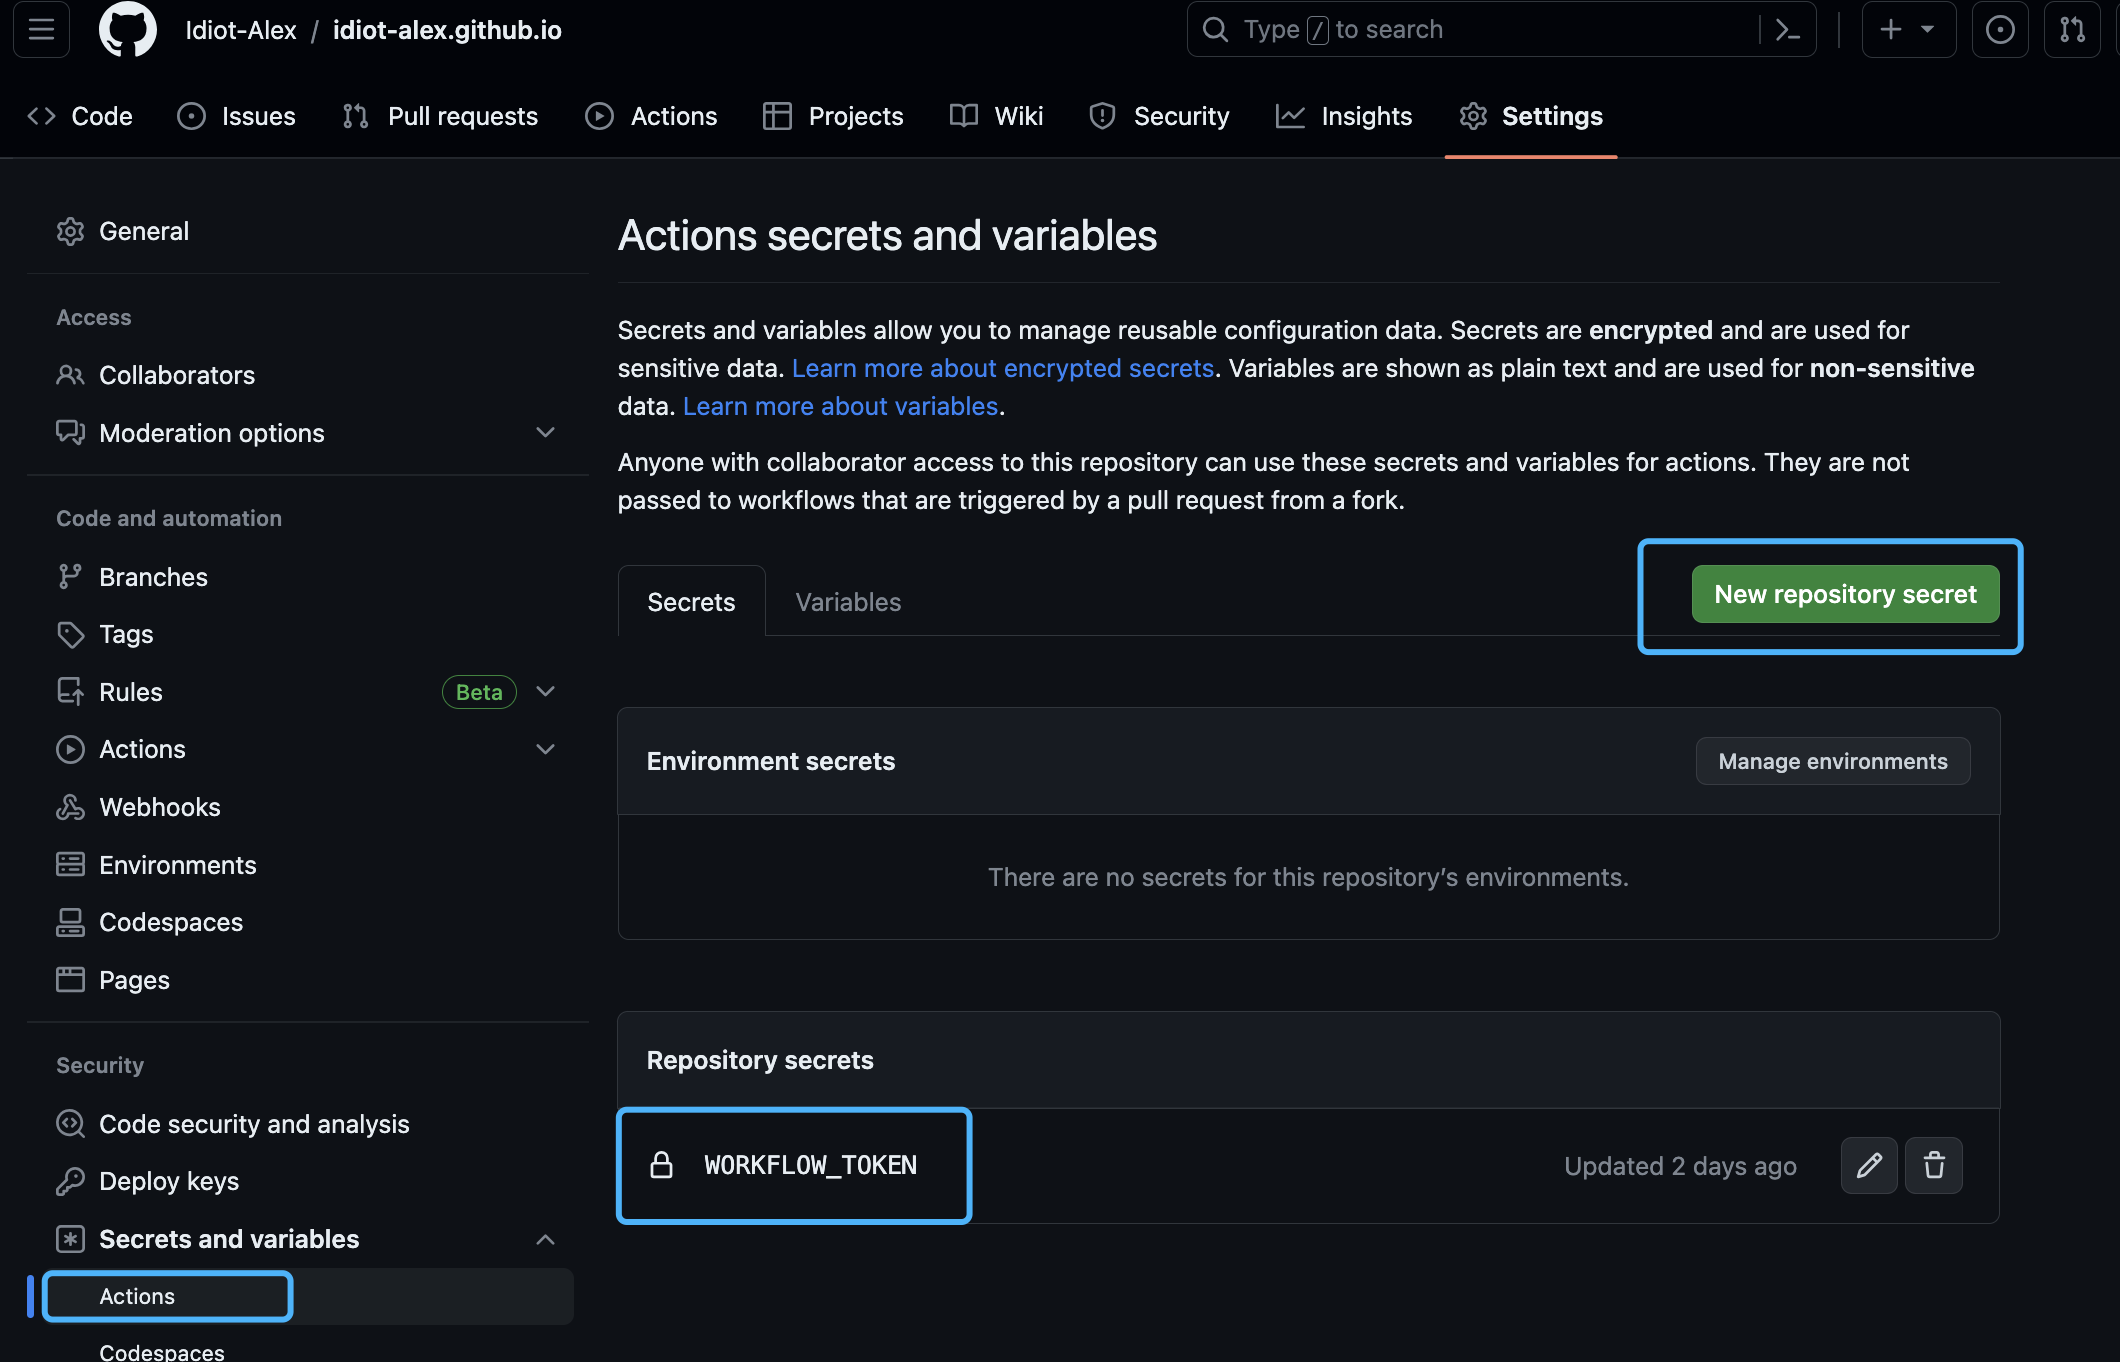Open the create-new dropdown caret
Image resolution: width=2120 pixels, height=1362 pixels.
pos(1927,30)
